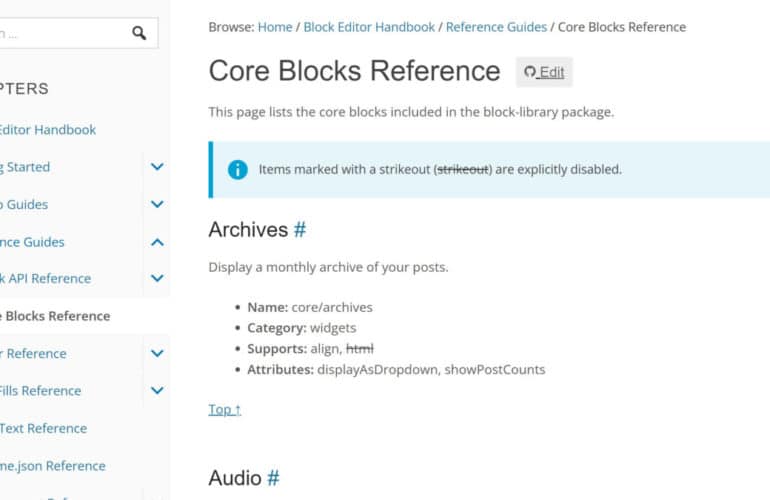
Task: Click the # anchor beside Archives heading
Action: pos(299,230)
